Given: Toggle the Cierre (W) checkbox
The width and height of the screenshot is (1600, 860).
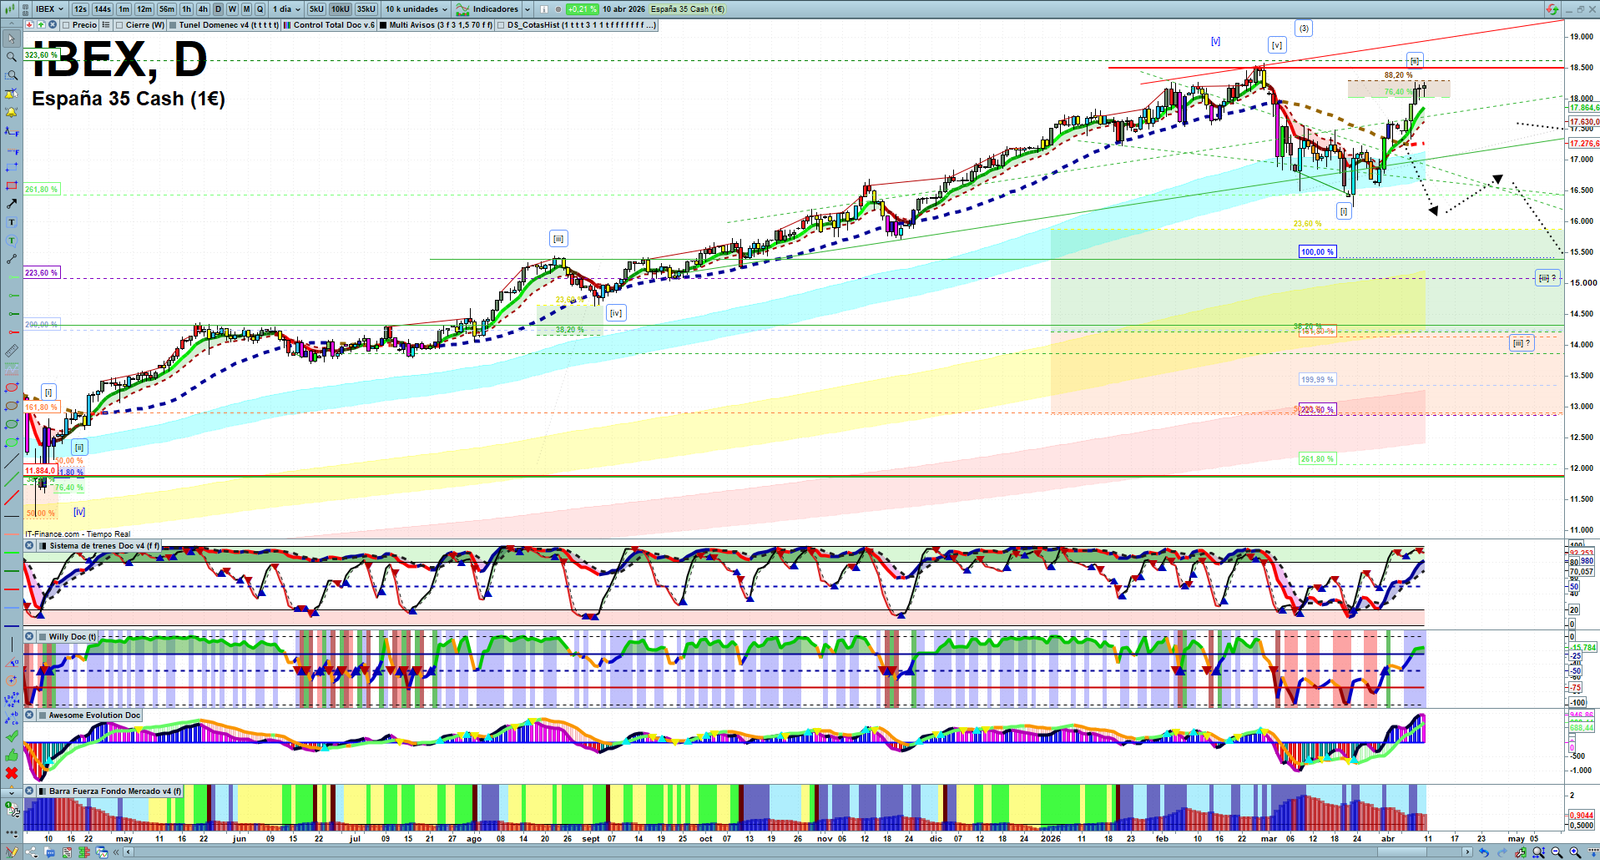Looking at the screenshot, I should click(120, 25).
